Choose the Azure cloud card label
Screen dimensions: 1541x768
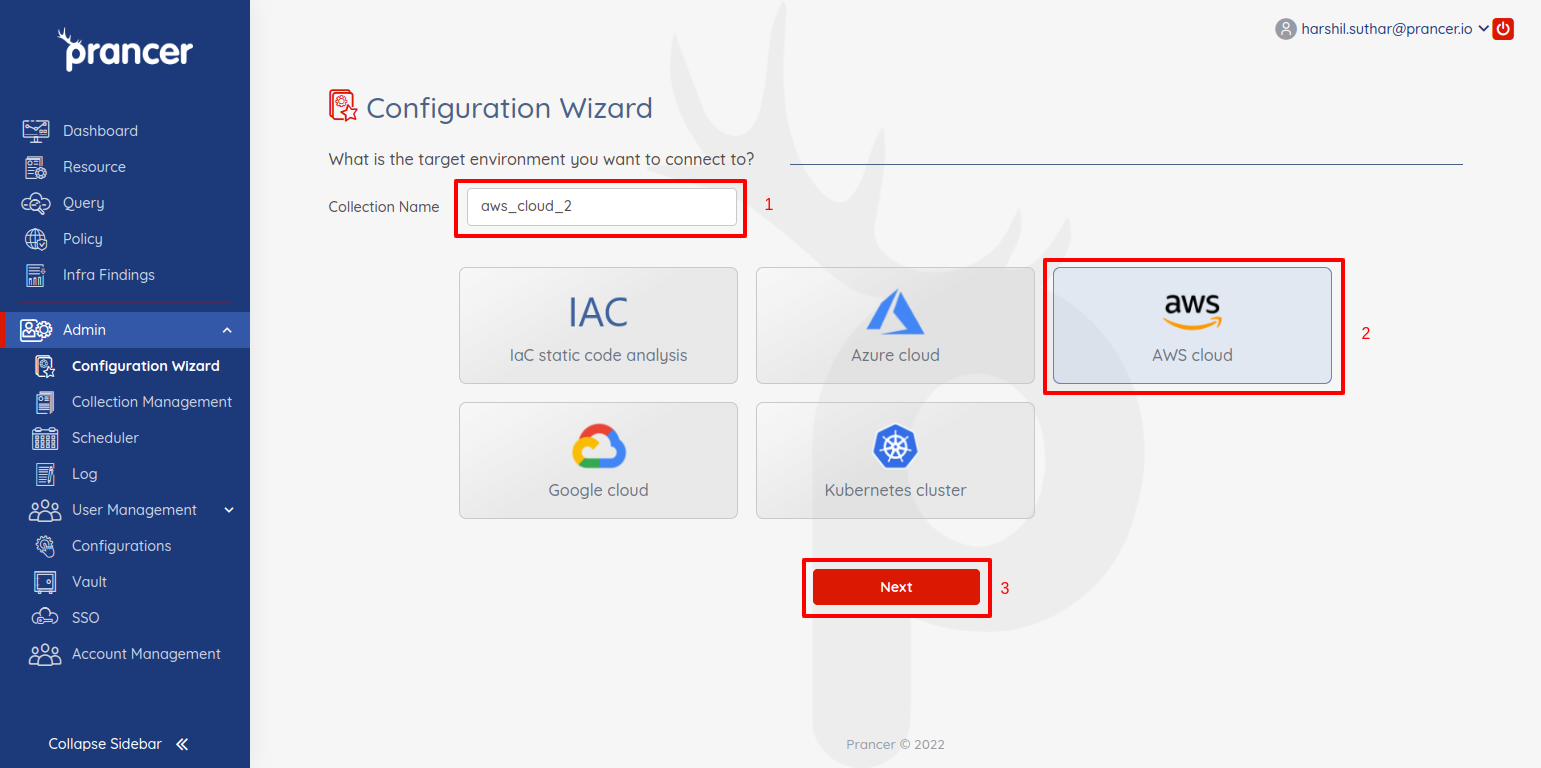pos(895,355)
